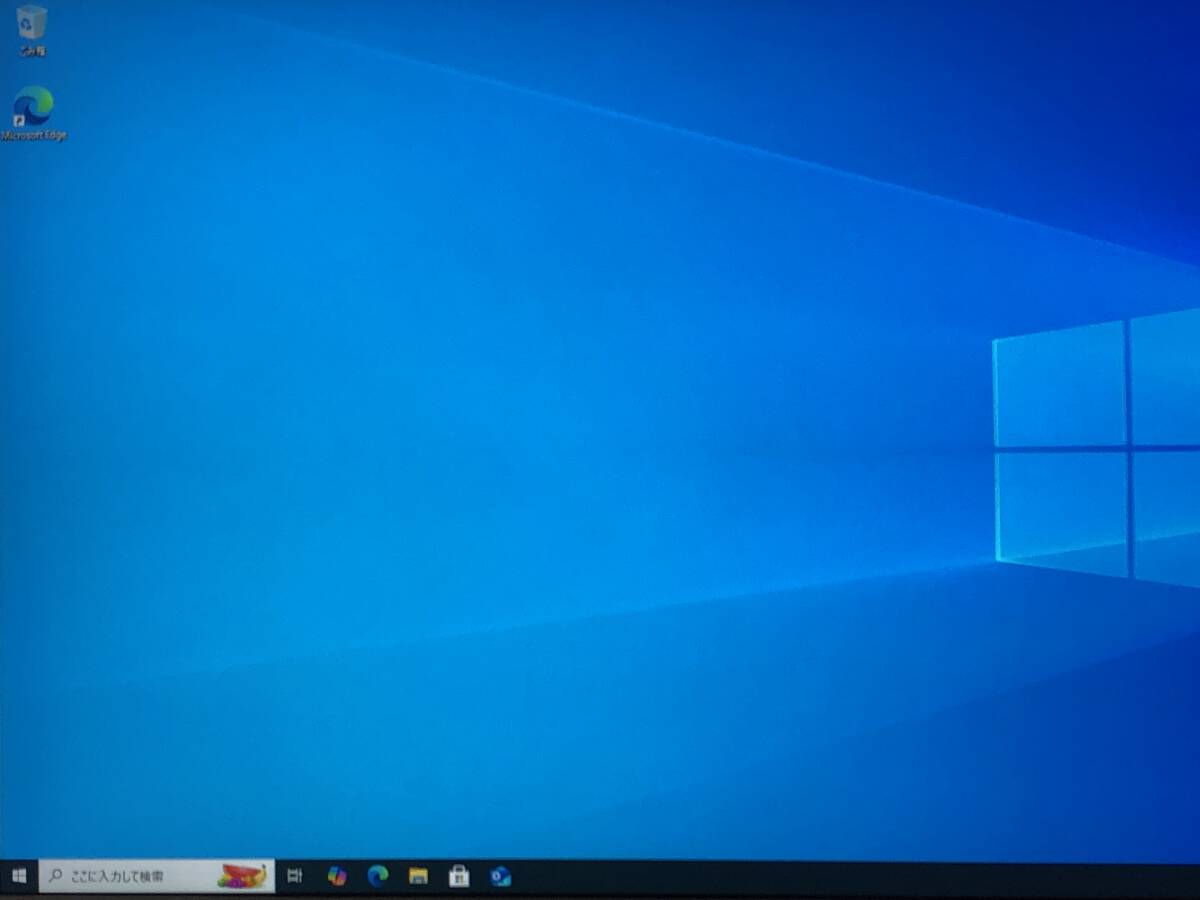Open the Windows Start menu
The width and height of the screenshot is (1200, 900).
click(x=19, y=876)
